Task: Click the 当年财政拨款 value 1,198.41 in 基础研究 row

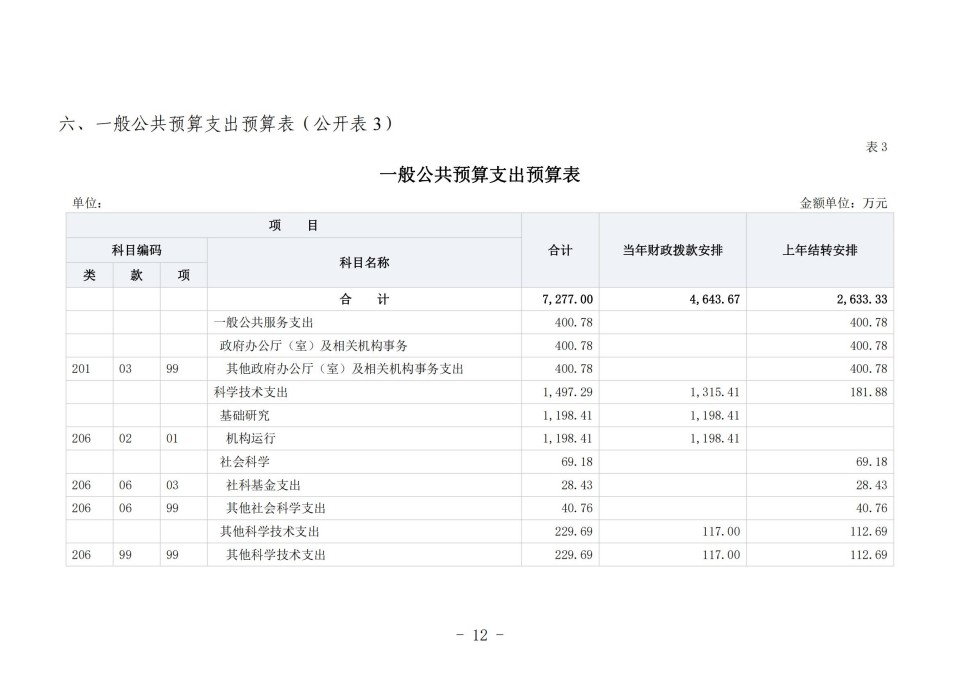Action: click(x=714, y=416)
